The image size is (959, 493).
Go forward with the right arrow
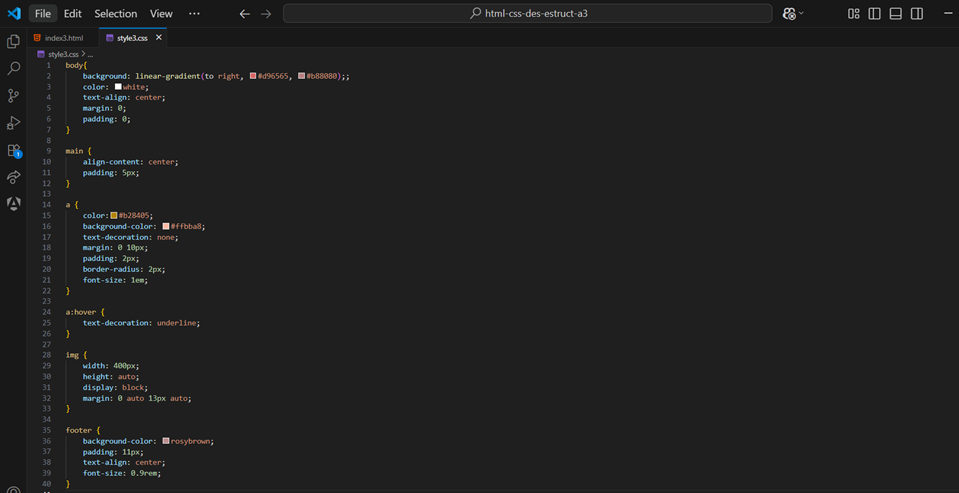point(265,13)
